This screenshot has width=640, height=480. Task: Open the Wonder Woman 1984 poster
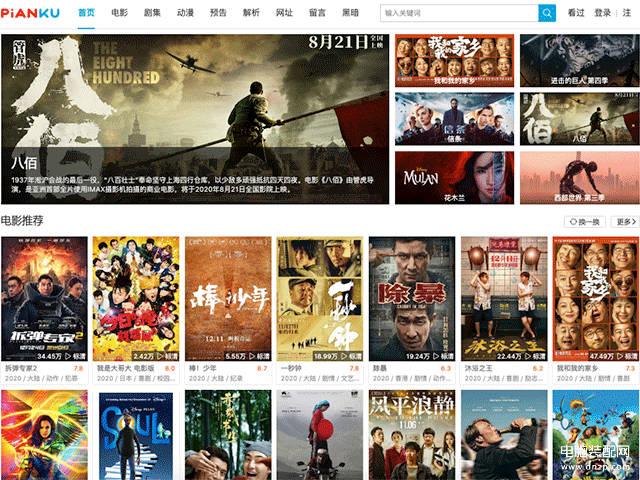click(x=44, y=435)
